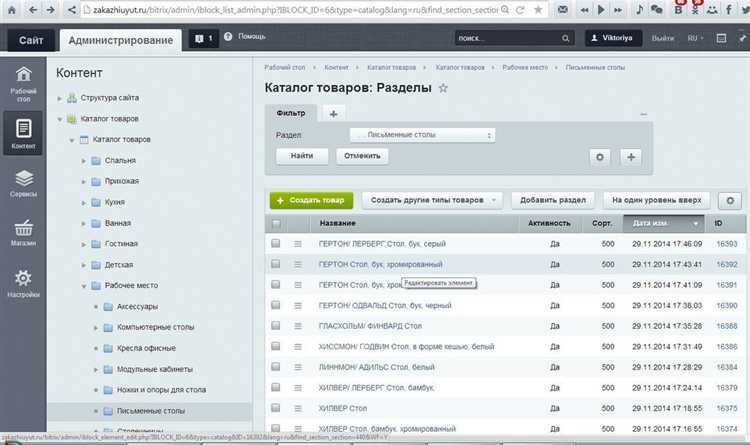
Task: Open the mail icon in browser toolbar
Action: (x=563, y=10)
